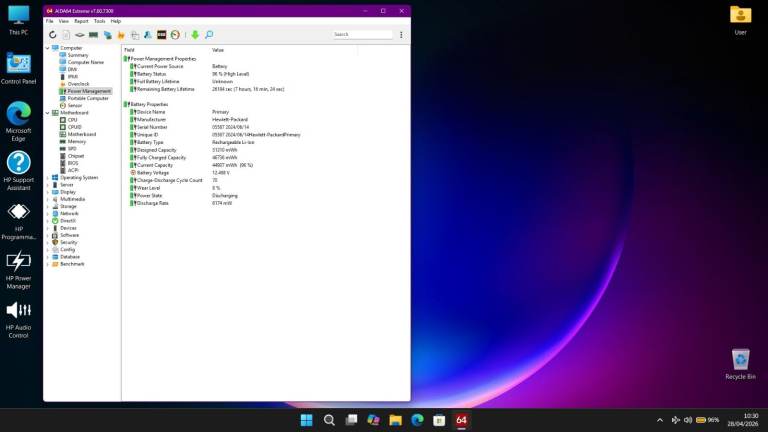Open HP Support Assistant desktop icon

(19, 170)
